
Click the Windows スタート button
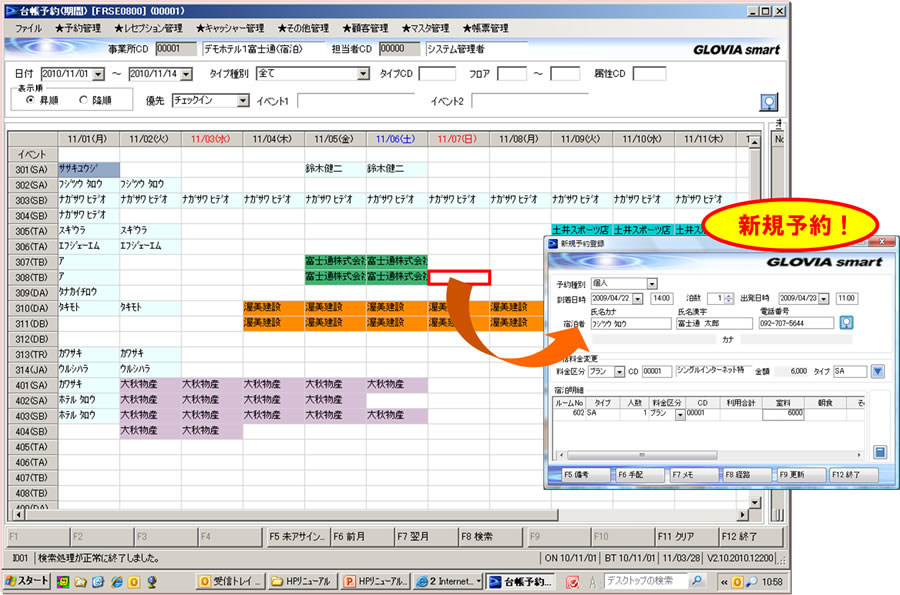27,581
